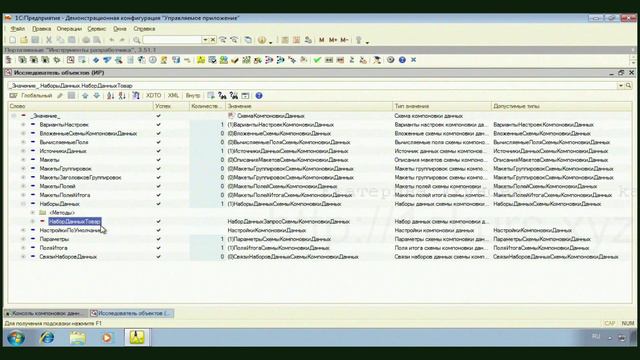Click magnifier button at end of path field
Image resolution: width=640 pixels, height=360 pixels.
(629, 86)
